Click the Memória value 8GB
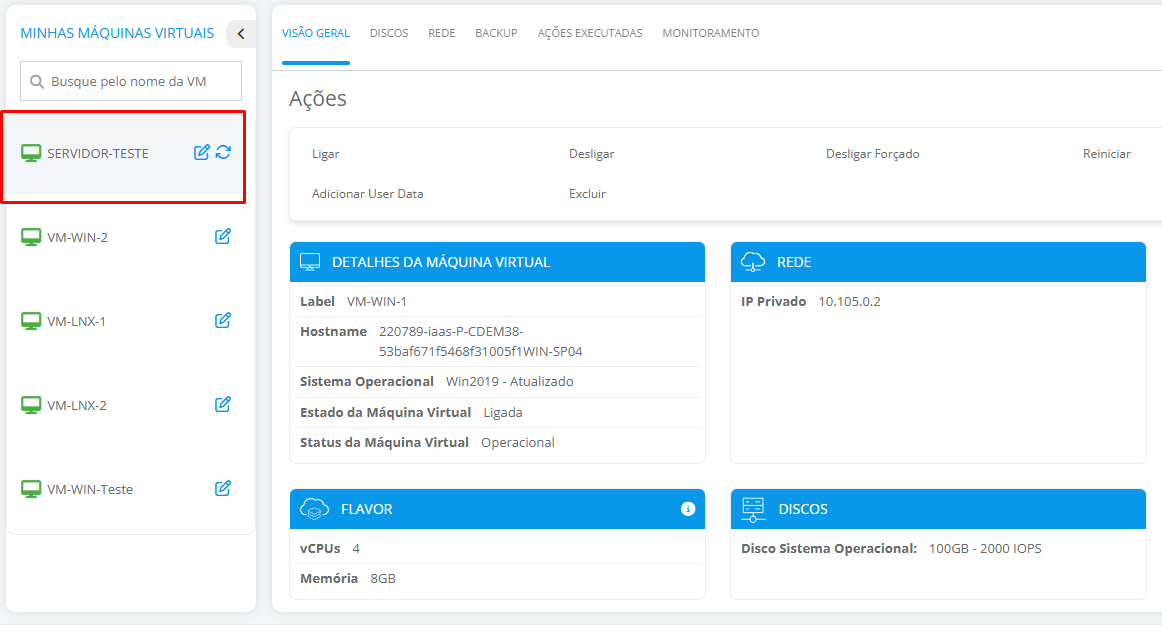Screen dimensions: 1162x636 click(383, 578)
